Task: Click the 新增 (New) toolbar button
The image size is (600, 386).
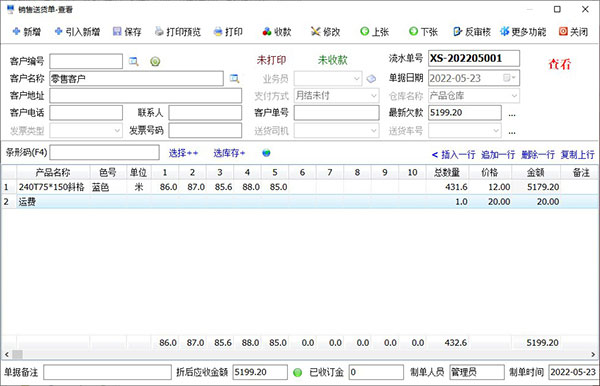Action: pyautogui.click(x=27, y=32)
